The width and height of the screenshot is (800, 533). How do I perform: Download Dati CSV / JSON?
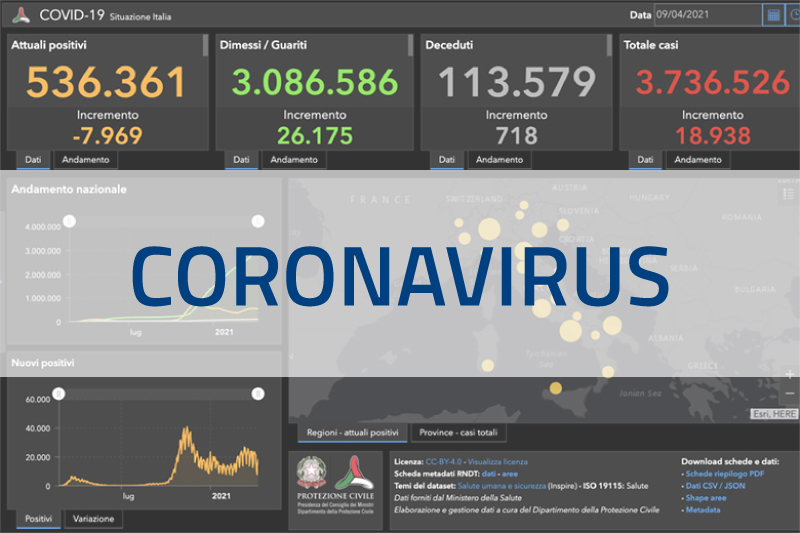715,486
